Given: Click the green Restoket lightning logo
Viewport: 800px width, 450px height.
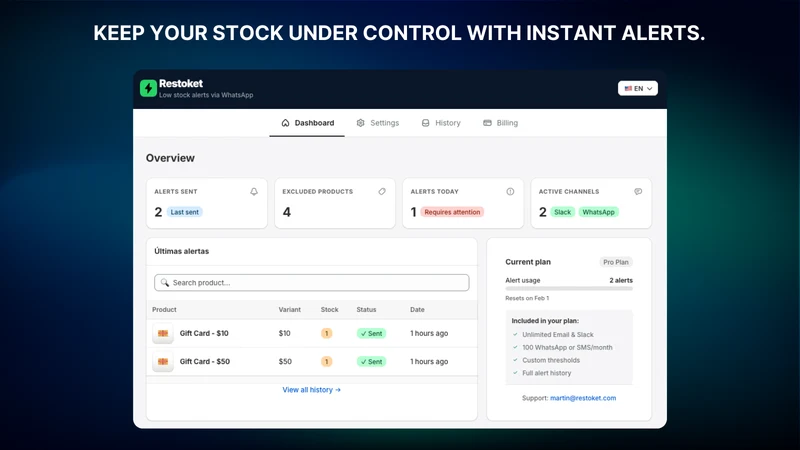Looking at the screenshot, I should pos(148,88).
